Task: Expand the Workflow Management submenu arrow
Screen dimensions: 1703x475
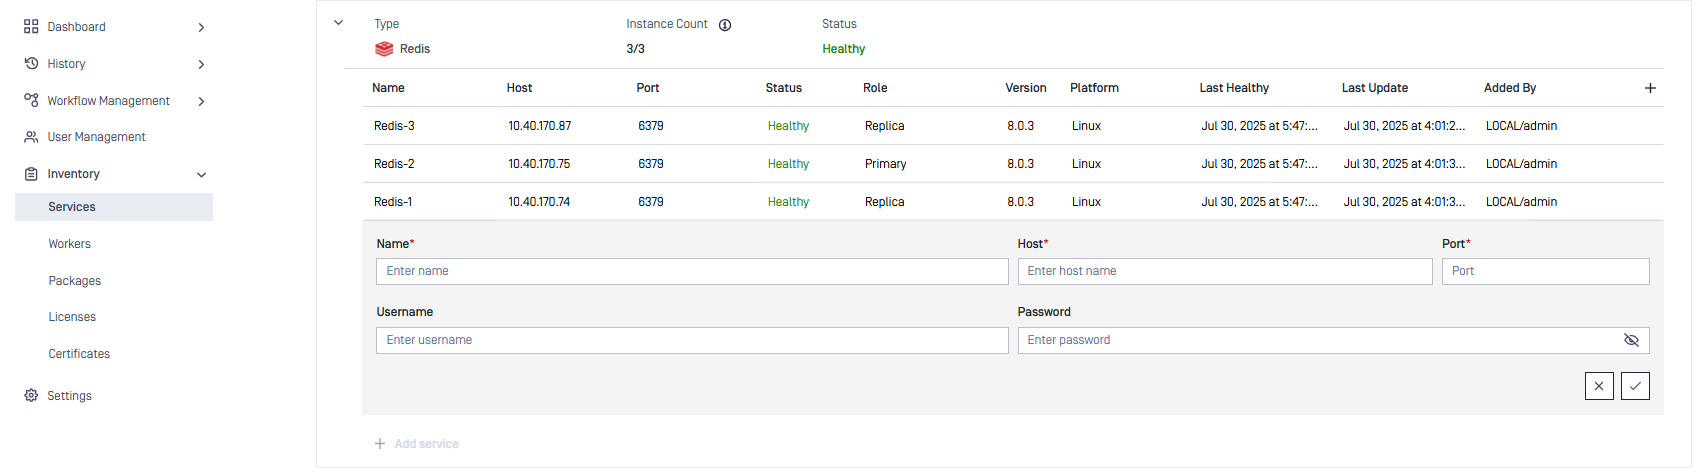Action: 201,101
